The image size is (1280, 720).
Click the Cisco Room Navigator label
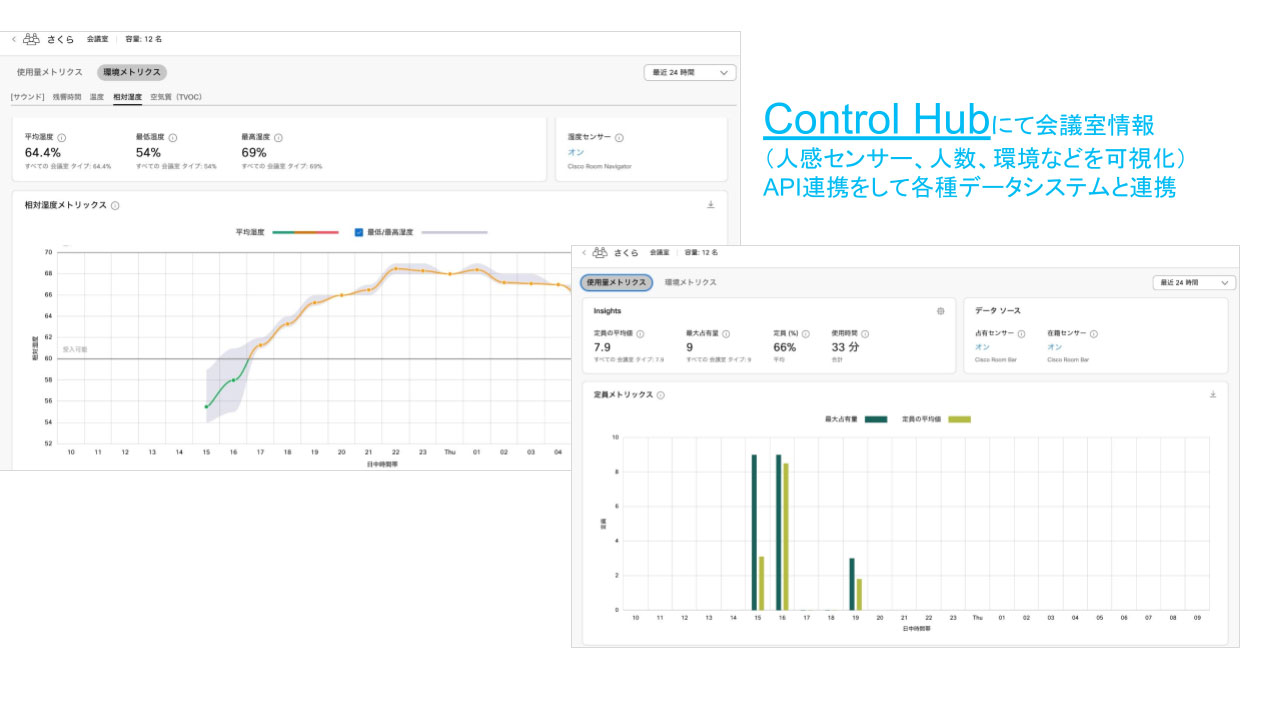pos(600,166)
